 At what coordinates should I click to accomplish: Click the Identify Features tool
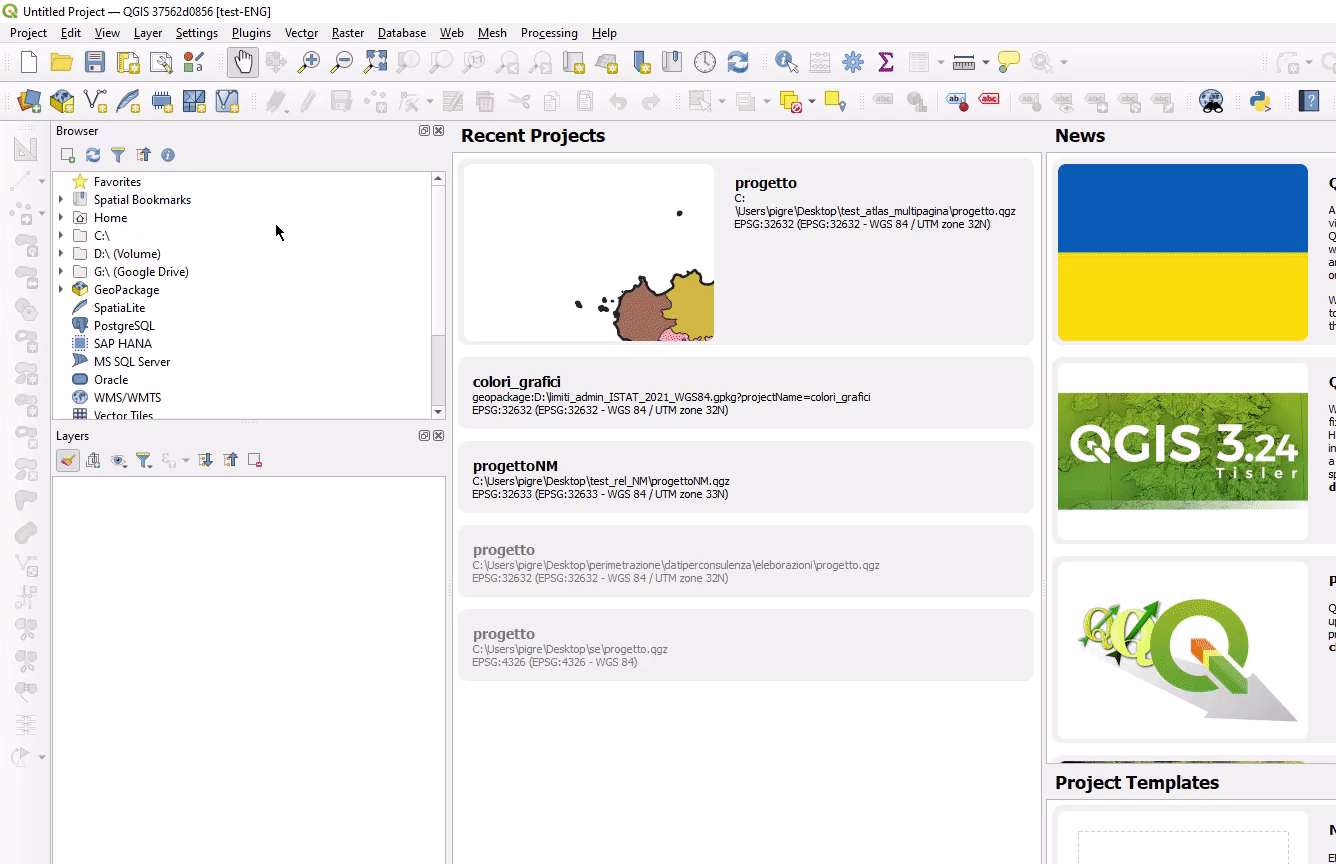pyautogui.click(x=786, y=62)
